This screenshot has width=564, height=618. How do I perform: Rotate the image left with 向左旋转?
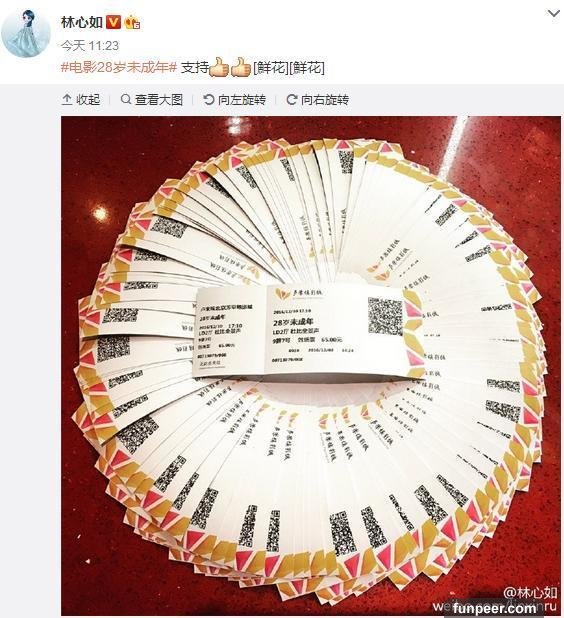[x=235, y=100]
